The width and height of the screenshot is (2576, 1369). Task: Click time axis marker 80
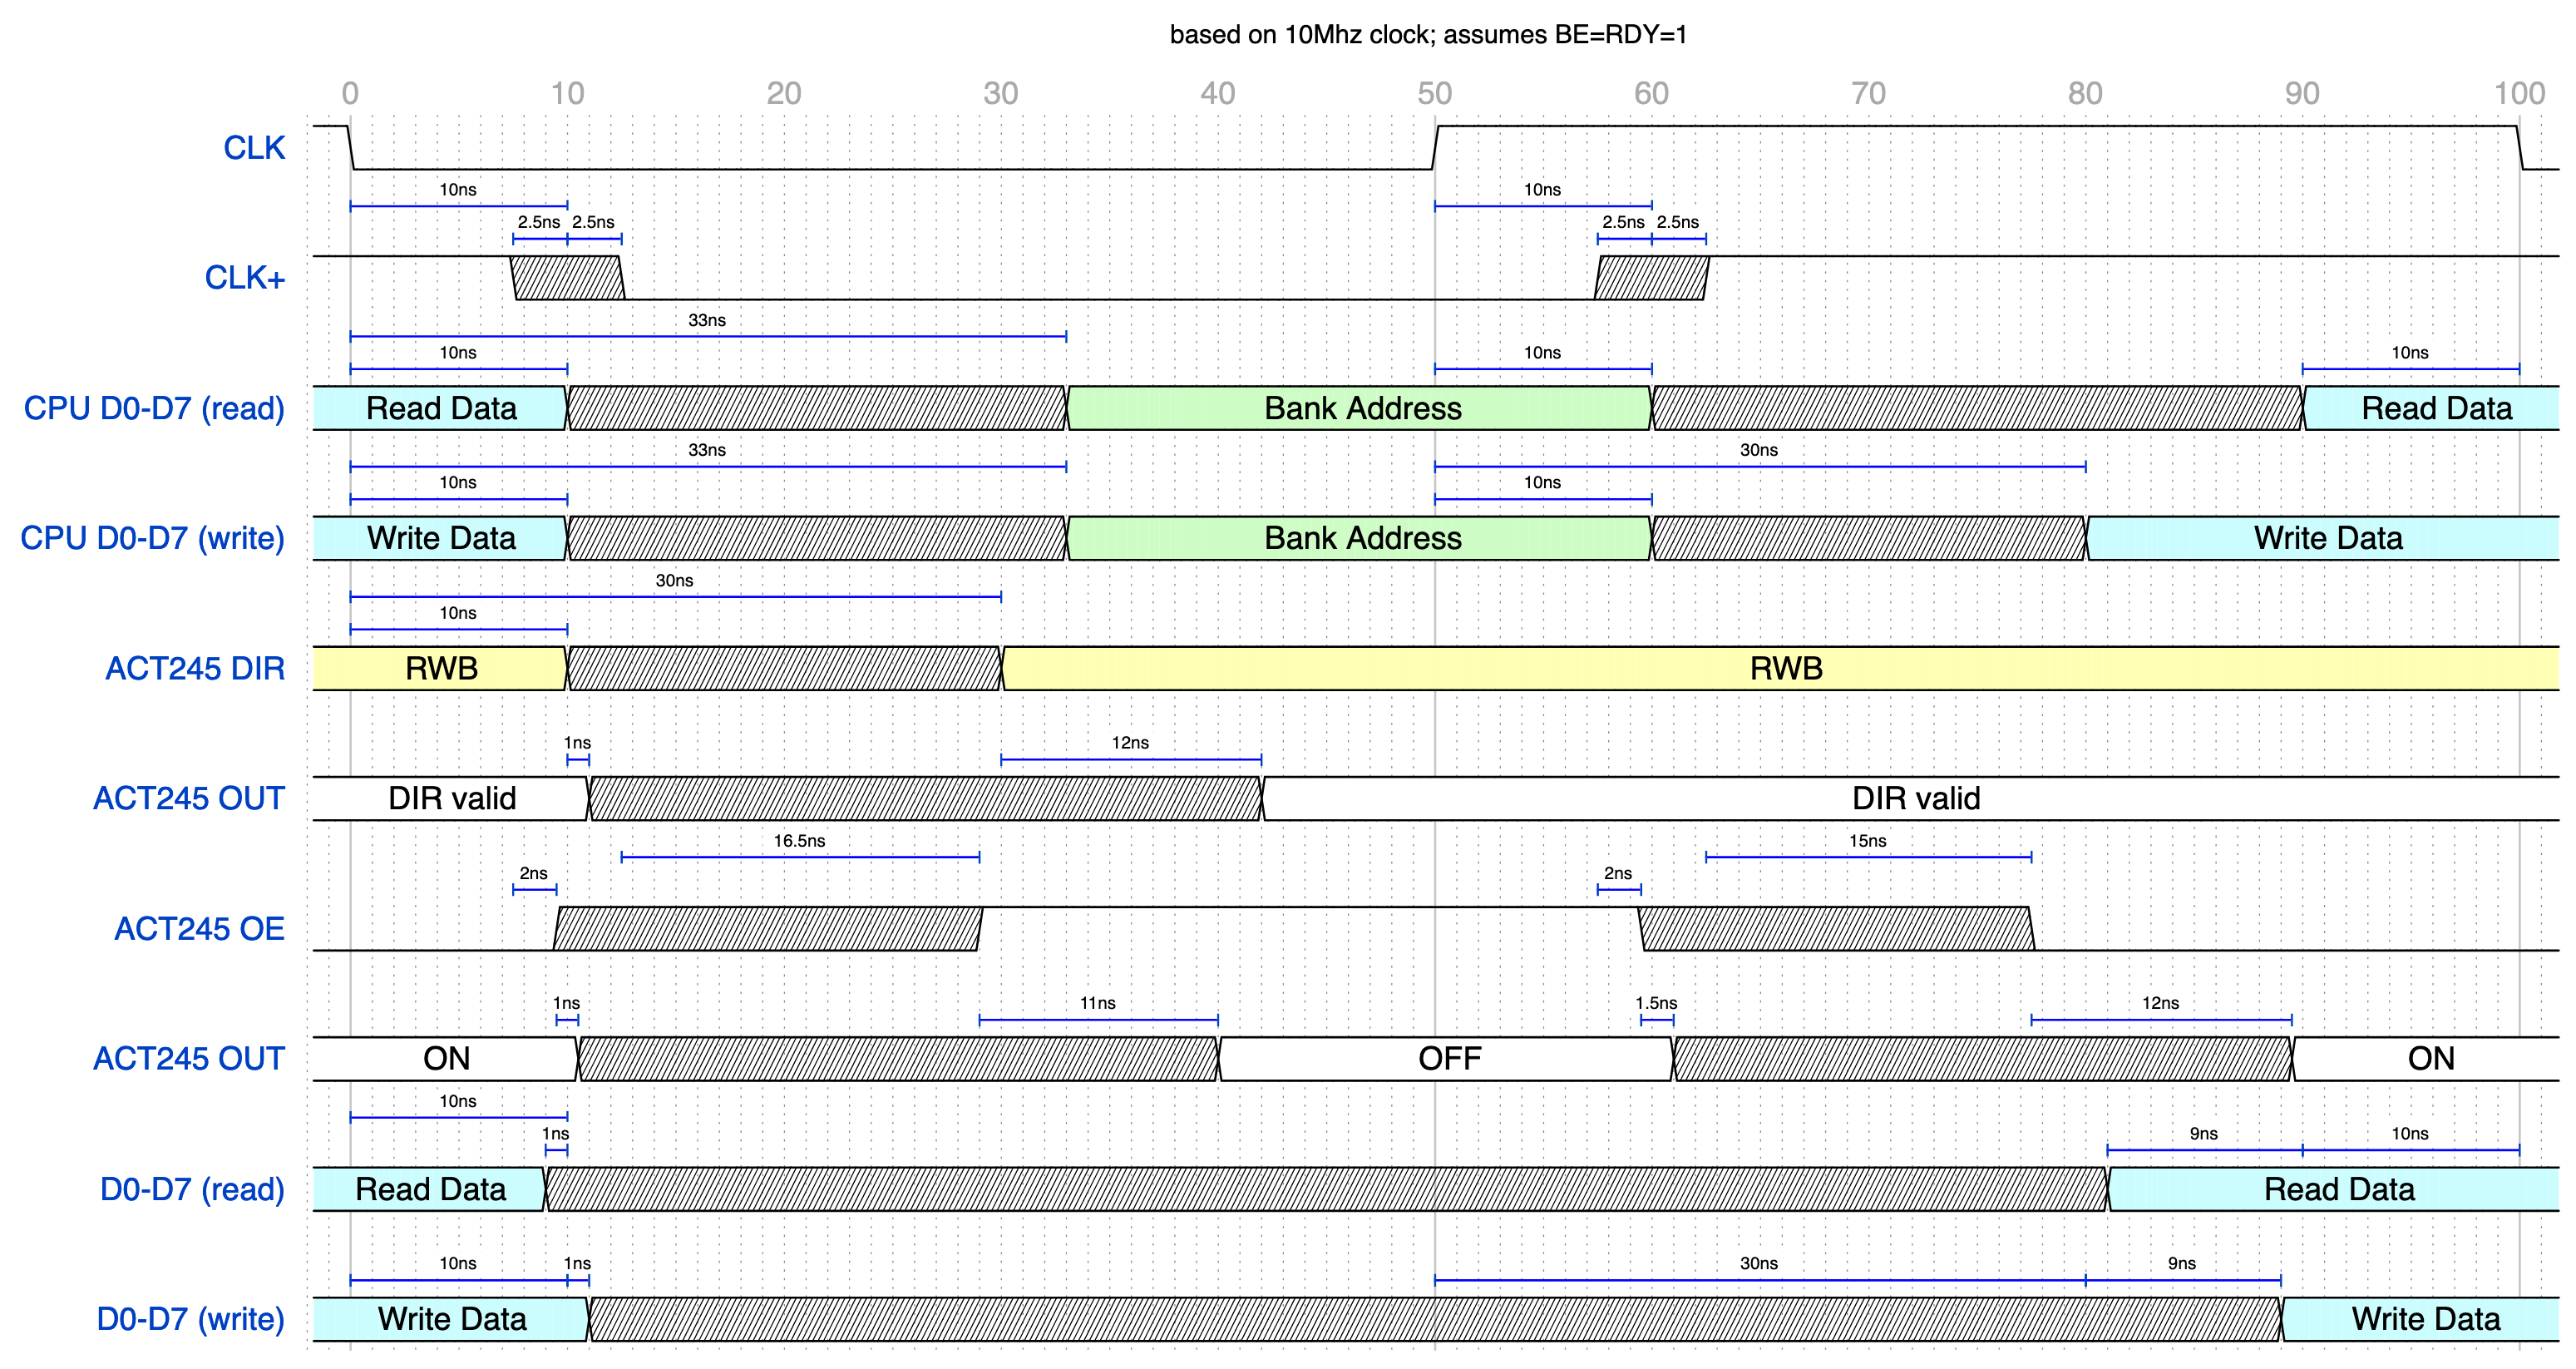coord(2086,93)
